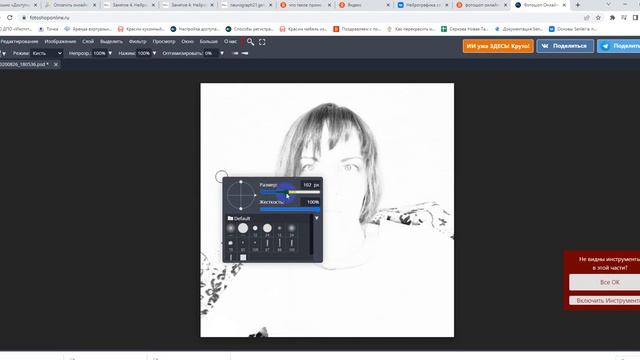This screenshot has height=360, width=640.
Task: Adjust the Жесткость hardness slider
Action: 290,209
